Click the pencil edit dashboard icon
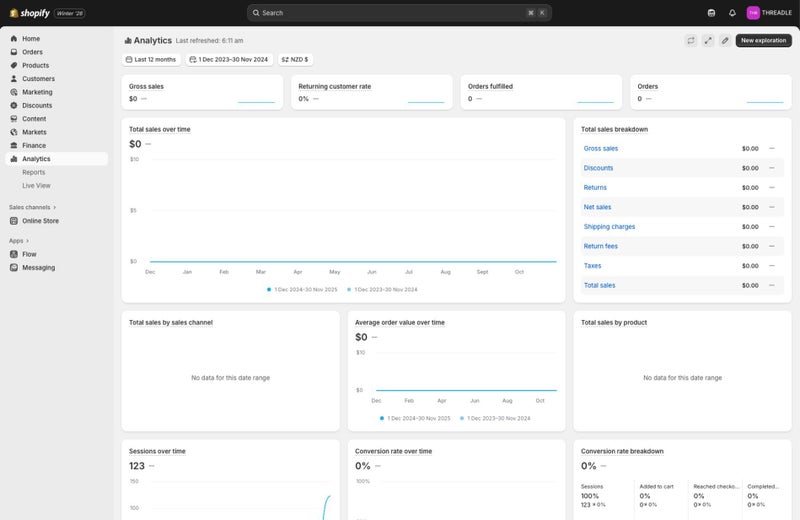This screenshot has width=800, height=520. point(725,41)
